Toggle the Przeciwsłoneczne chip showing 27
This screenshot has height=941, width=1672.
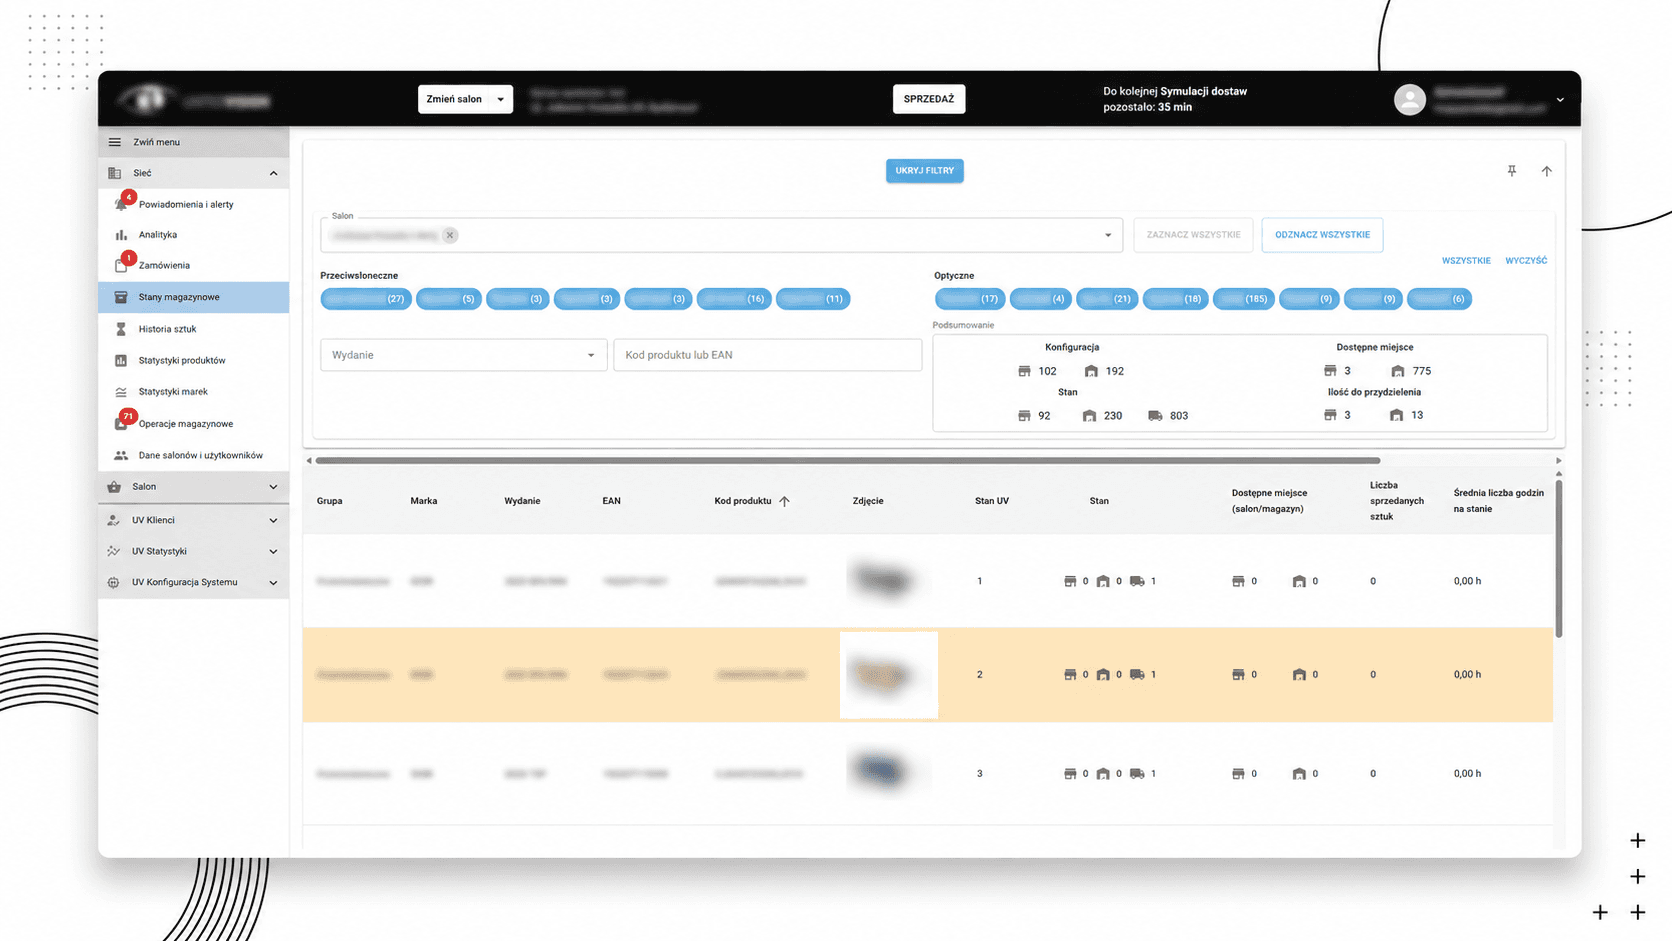[x=366, y=299]
